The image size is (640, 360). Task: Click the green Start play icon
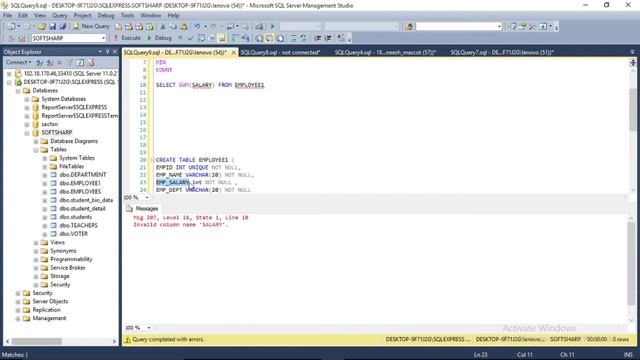(x=273, y=26)
